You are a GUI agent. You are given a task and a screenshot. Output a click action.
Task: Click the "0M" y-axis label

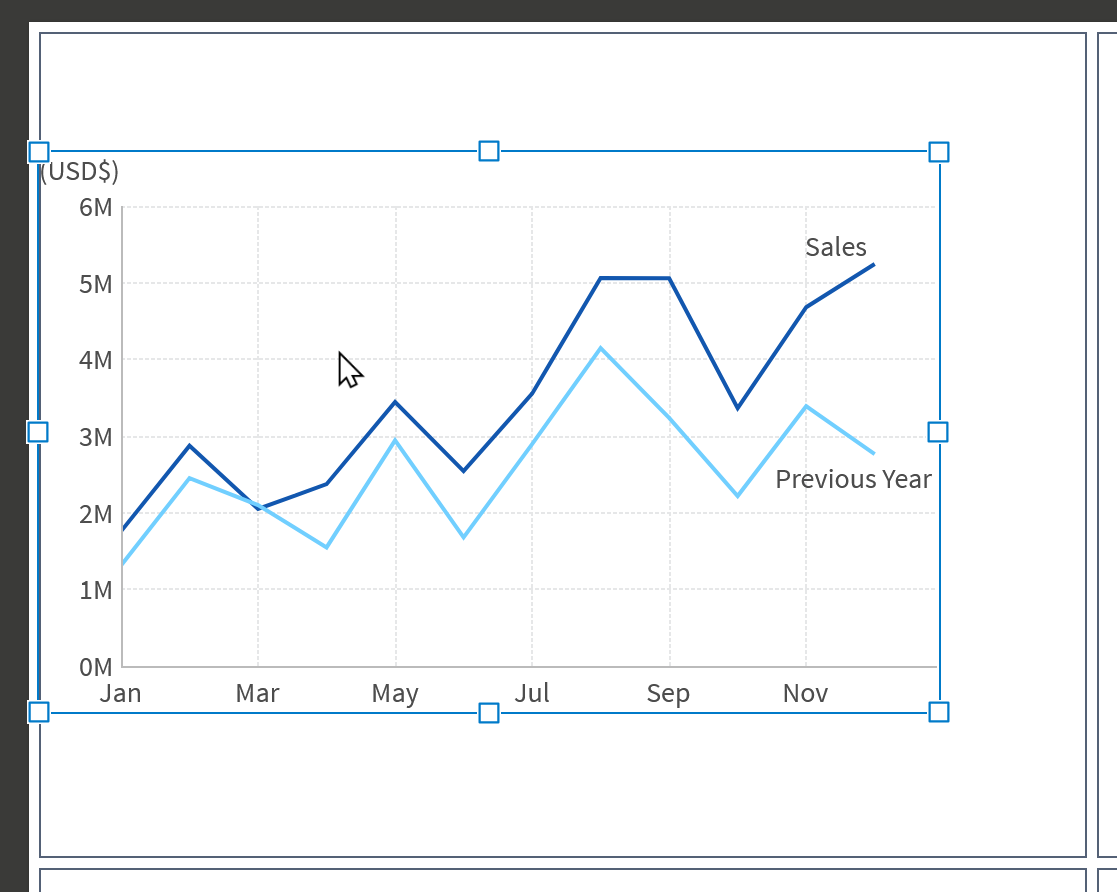(96, 667)
